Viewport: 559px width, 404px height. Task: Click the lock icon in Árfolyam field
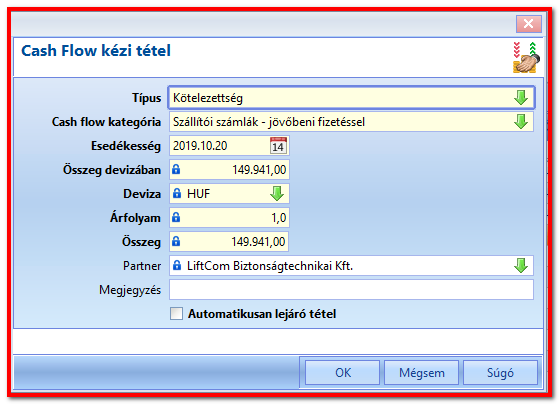point(176,218)
